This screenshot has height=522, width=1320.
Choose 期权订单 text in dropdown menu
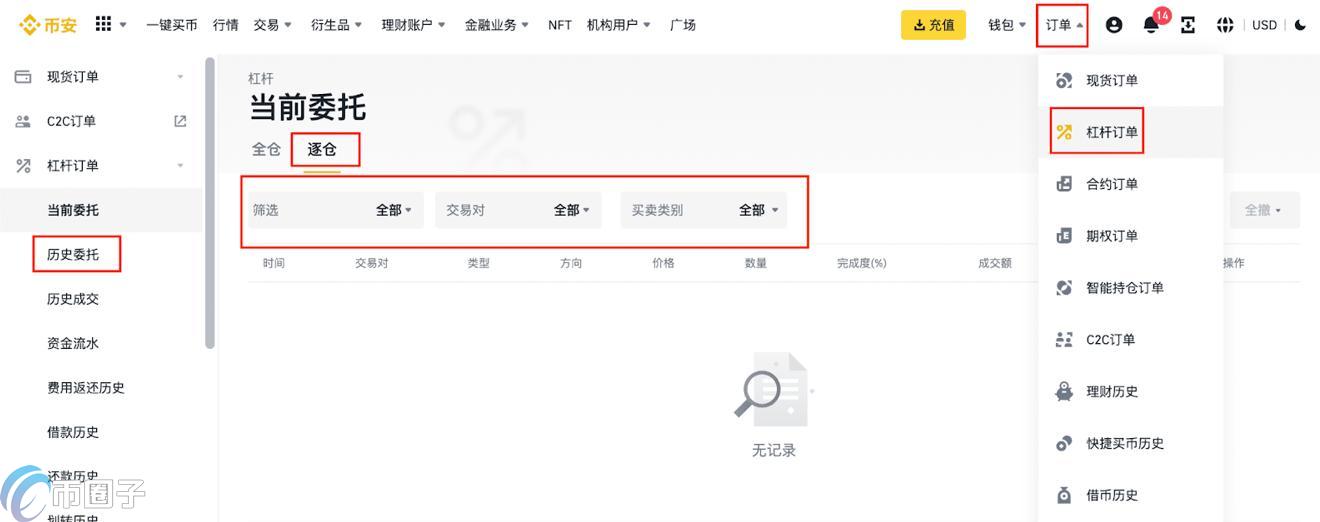pyautogui.click(x=1112, y=236)
